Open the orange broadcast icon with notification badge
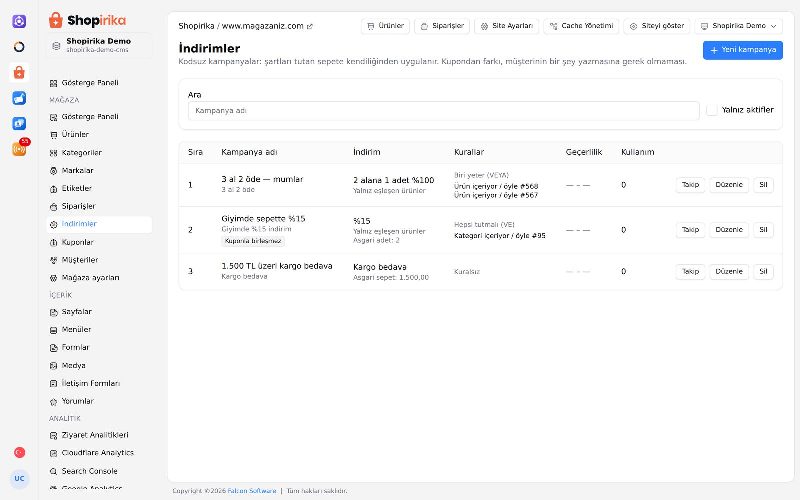The height and width of the screenshot is (500, 800). coord(19,149)
